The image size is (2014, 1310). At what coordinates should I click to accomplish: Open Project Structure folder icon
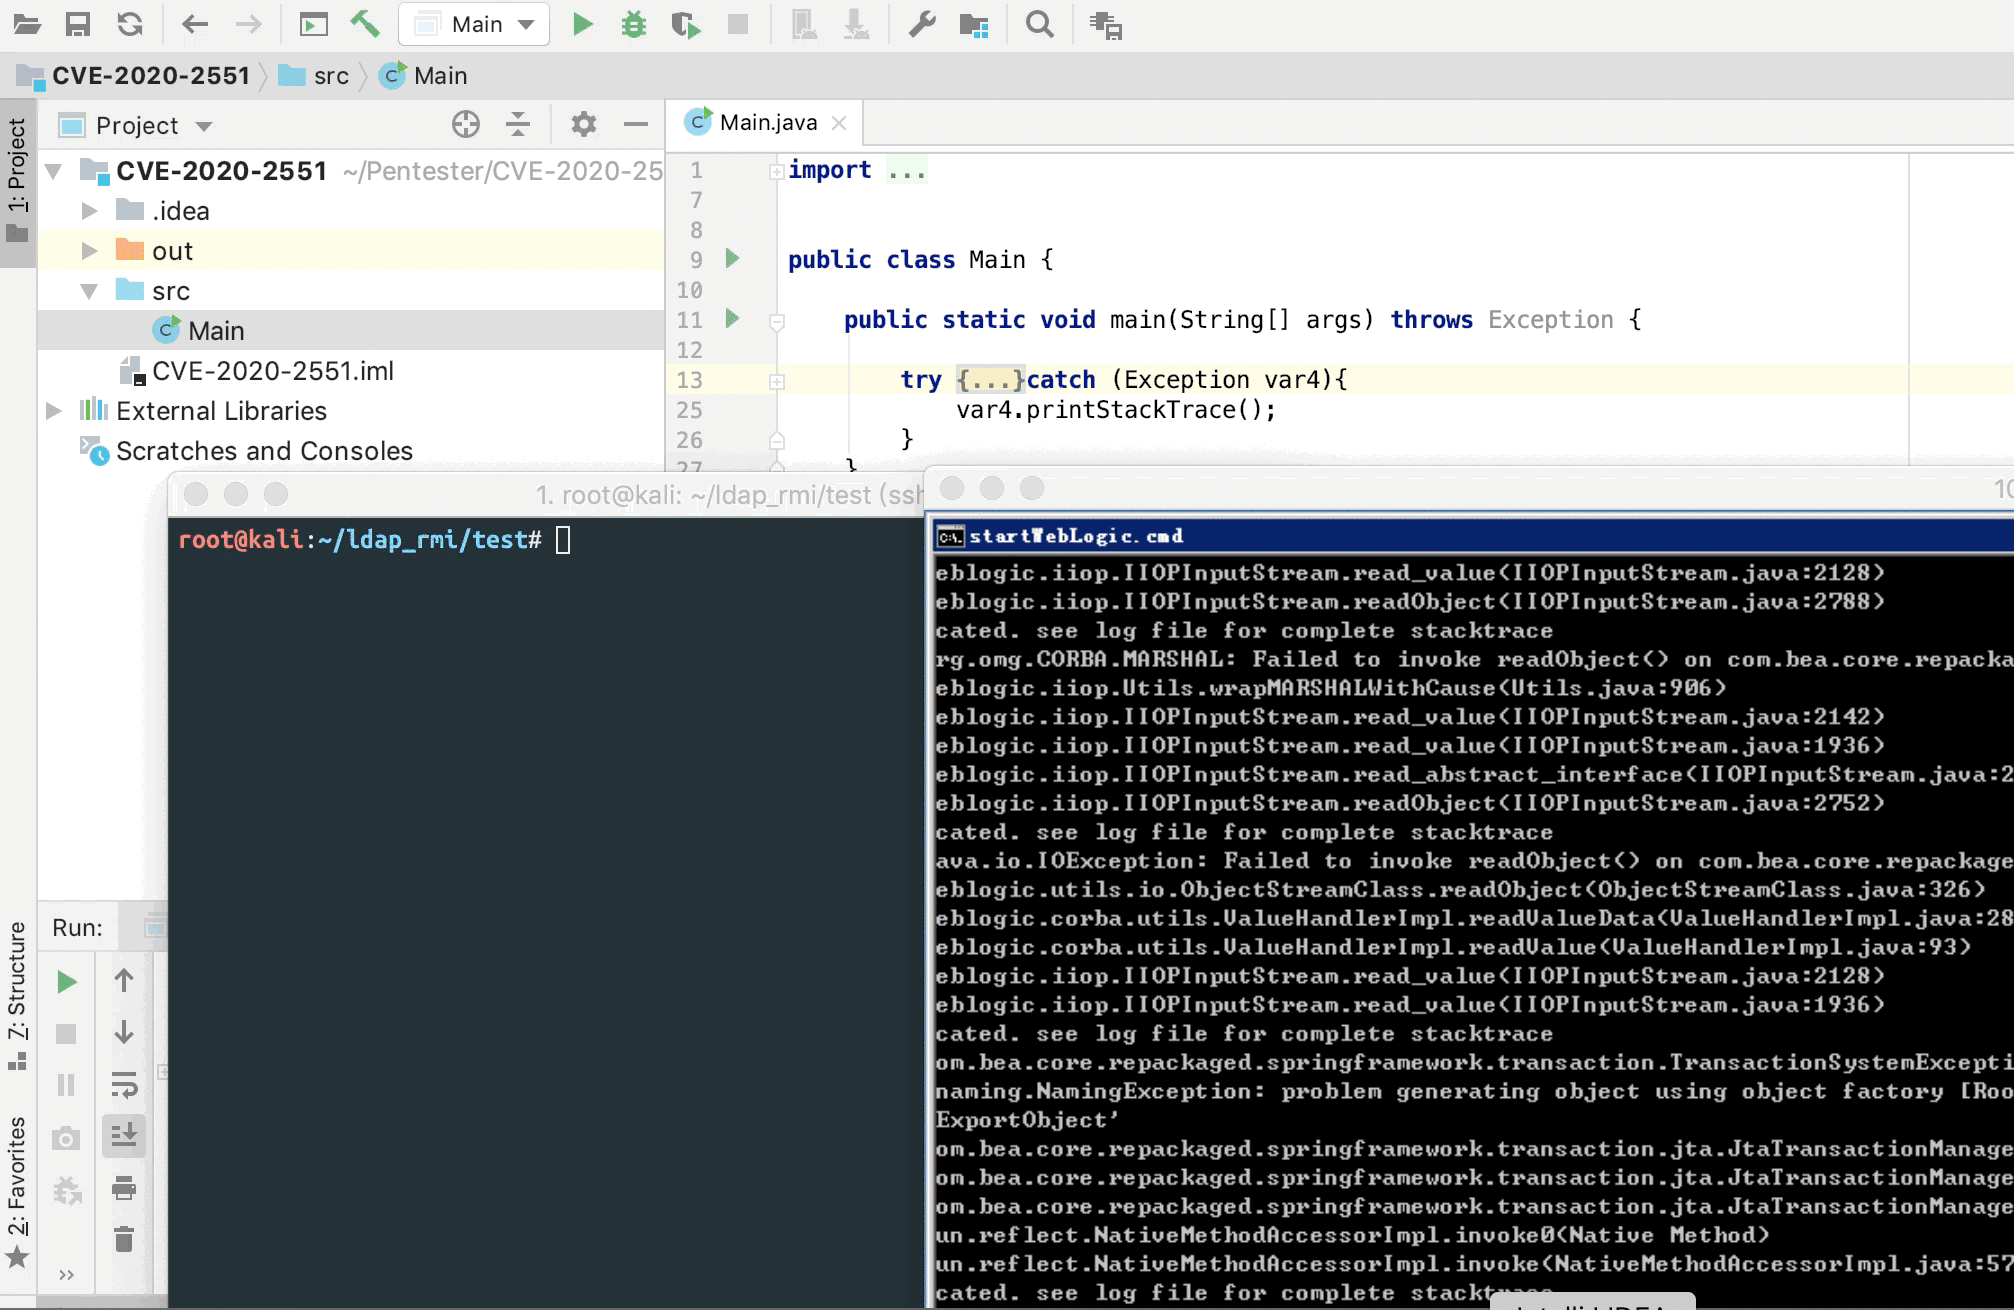pyautogui.click(x=973, y=24)
